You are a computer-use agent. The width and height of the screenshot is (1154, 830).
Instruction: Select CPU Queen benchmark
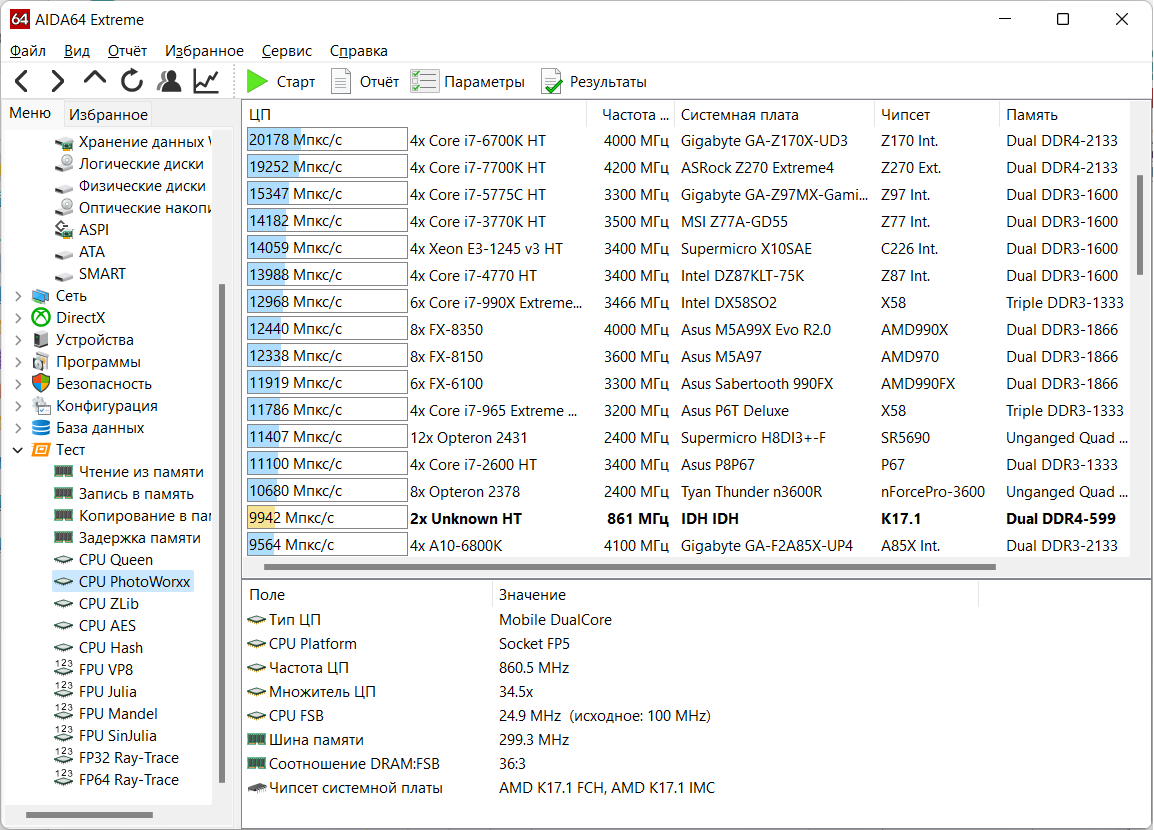pyautogui.click(x=115, y=560)
